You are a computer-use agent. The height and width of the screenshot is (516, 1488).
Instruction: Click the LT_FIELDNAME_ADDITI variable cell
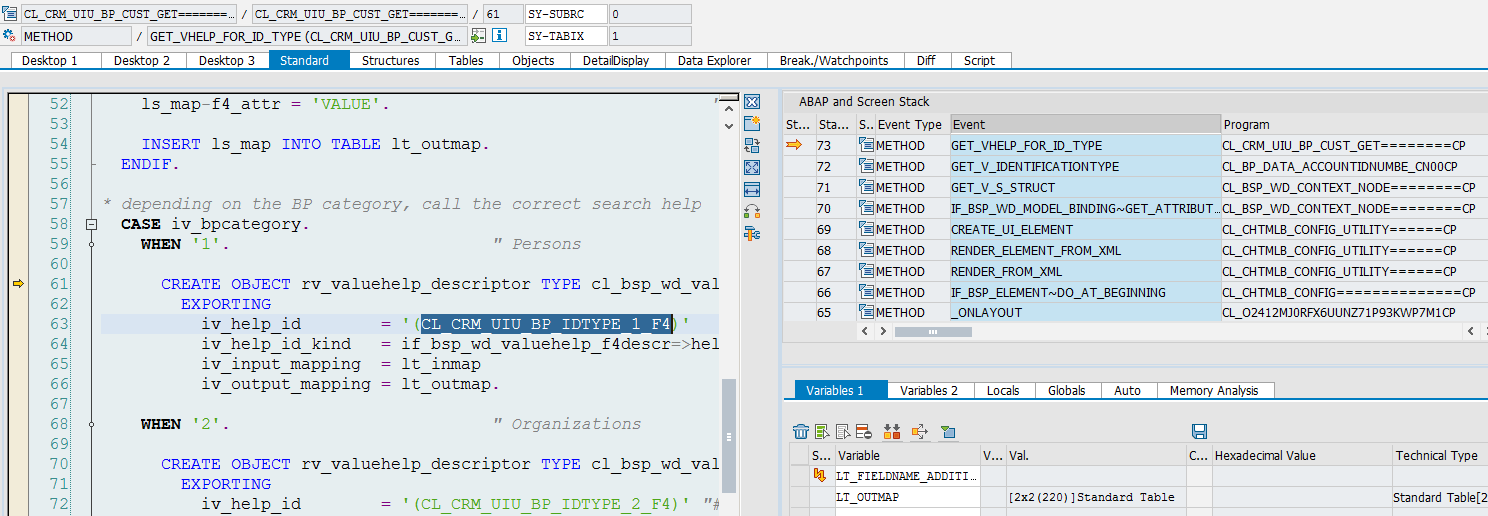[x=908, y=476]
